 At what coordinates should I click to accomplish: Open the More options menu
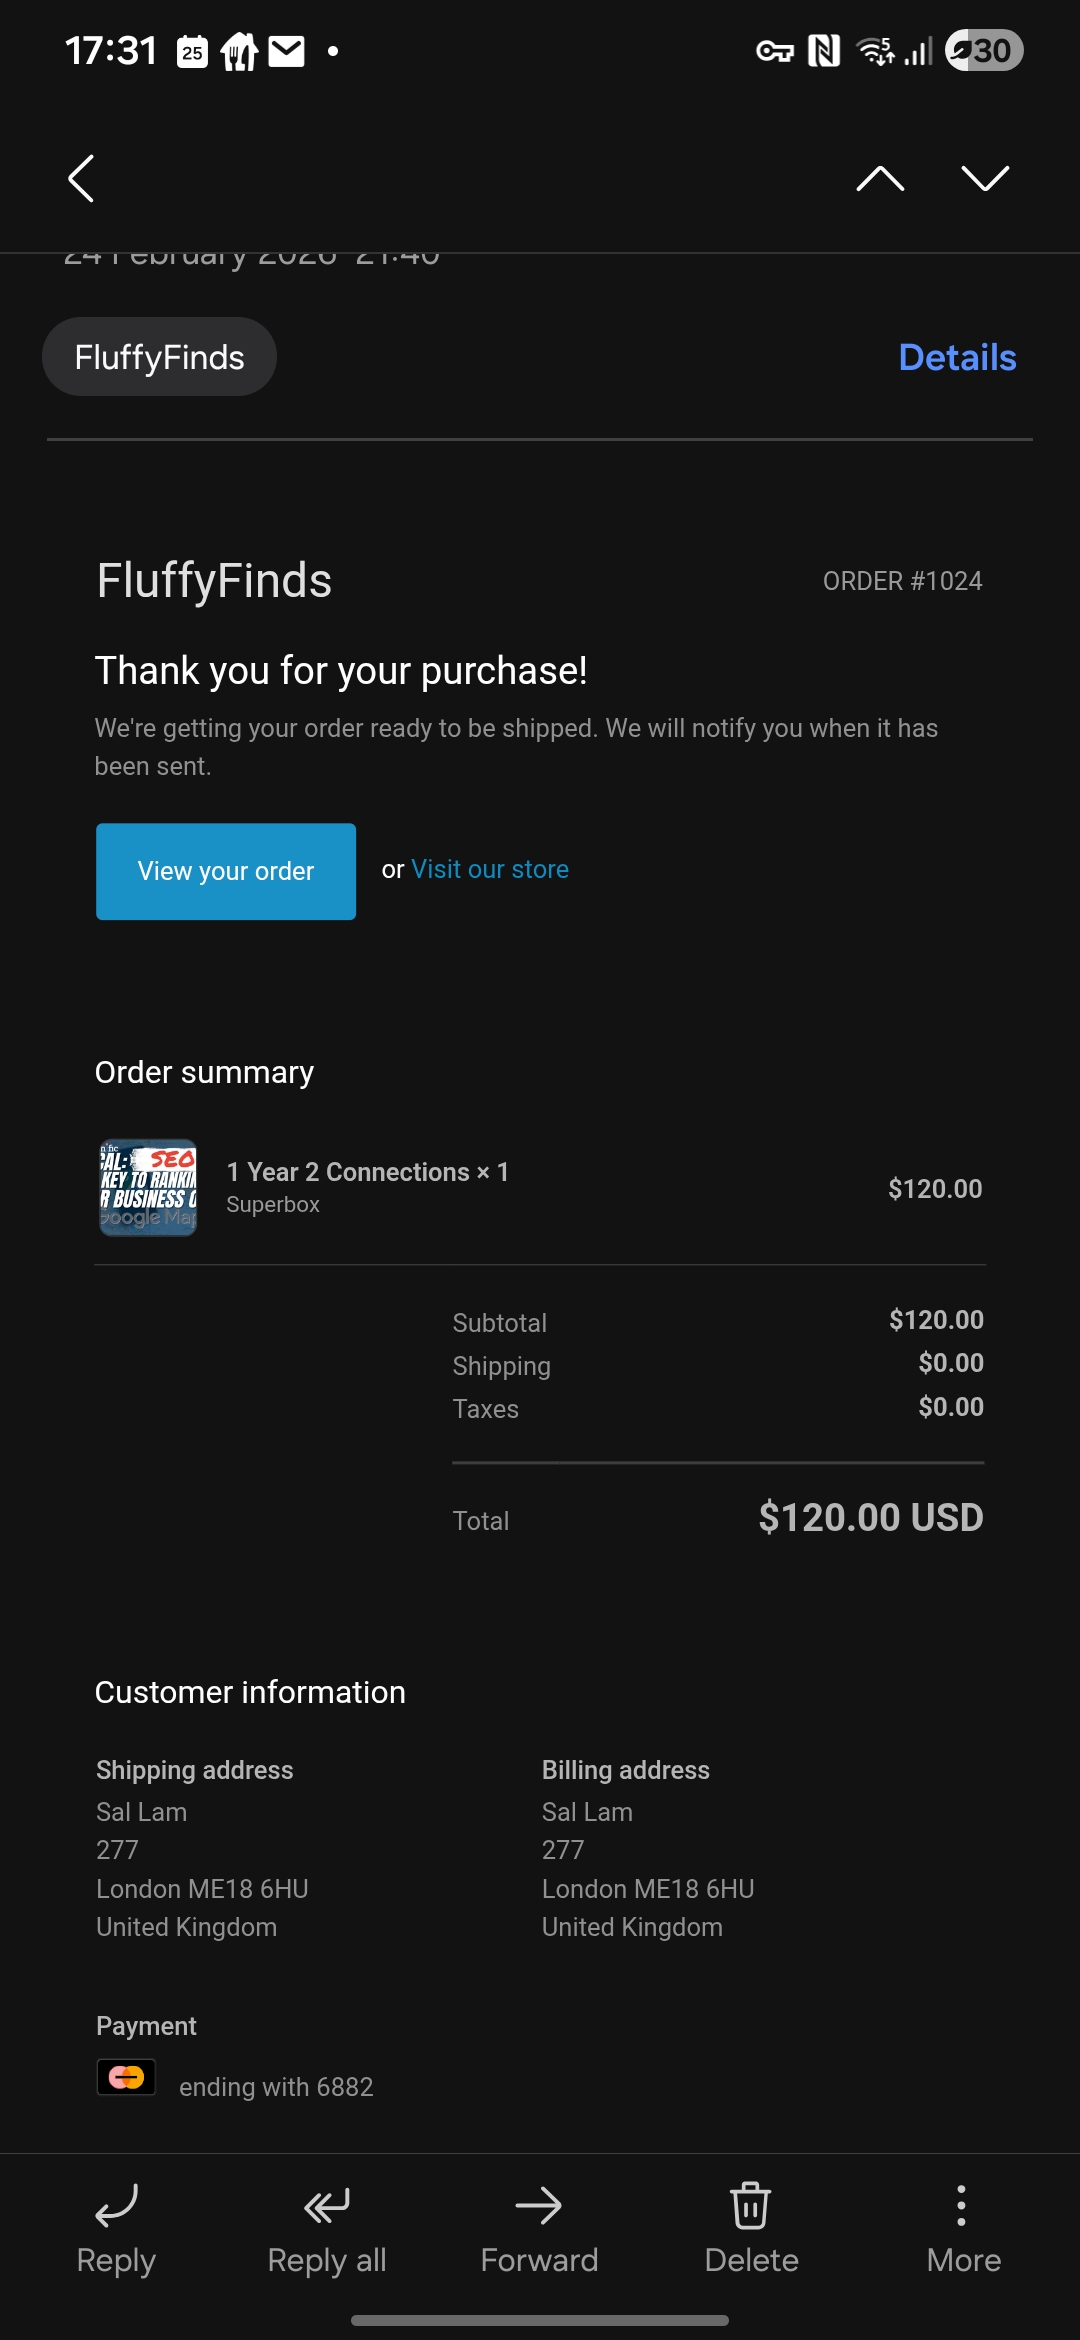coord(962,2206)
